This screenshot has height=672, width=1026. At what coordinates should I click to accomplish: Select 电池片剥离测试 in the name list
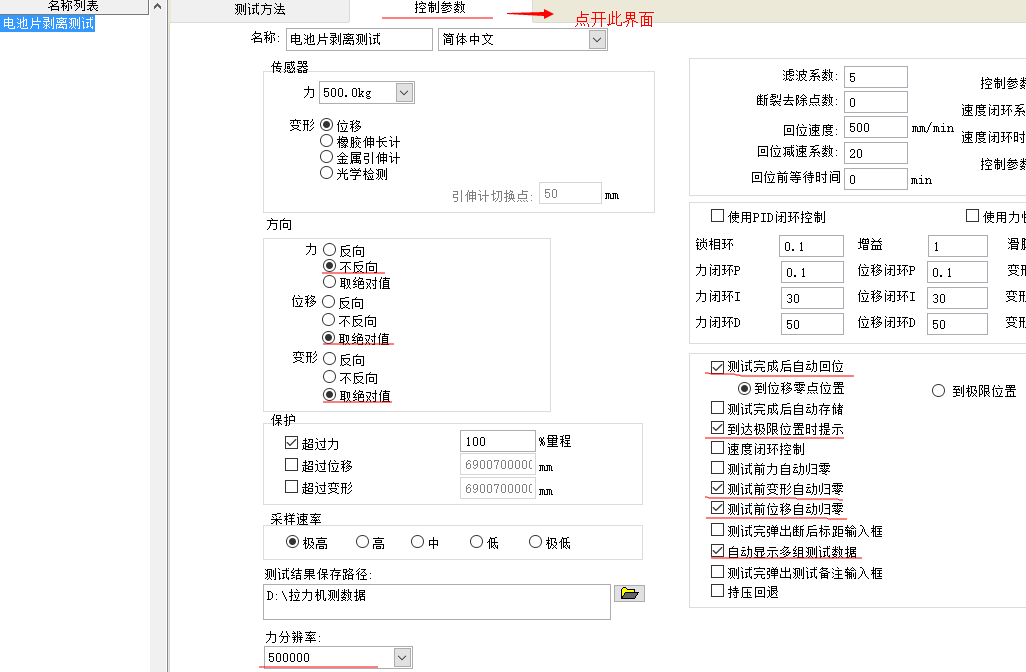(x=48, y=23)
